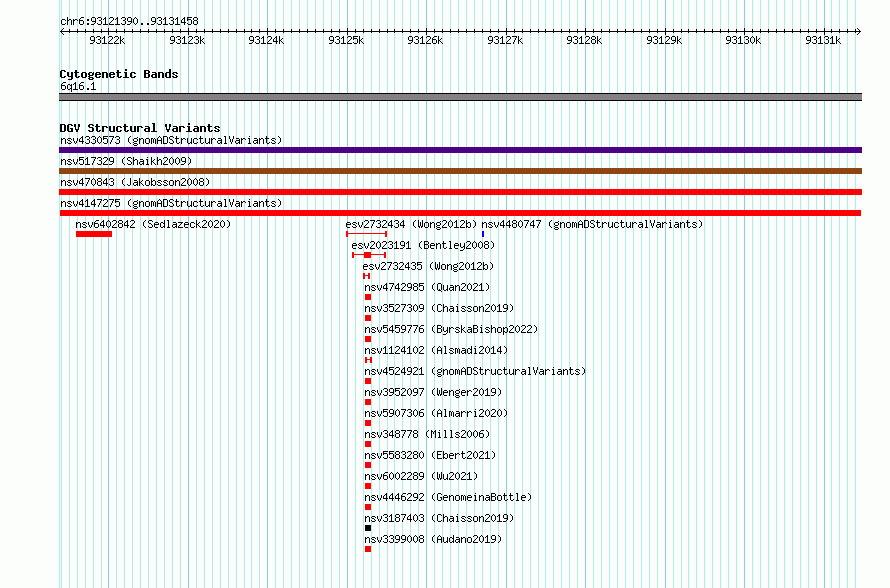The image size is (890, 588).
Task: Open nsv5583280 (Ebert2021) label
Action: coord(430,455)
